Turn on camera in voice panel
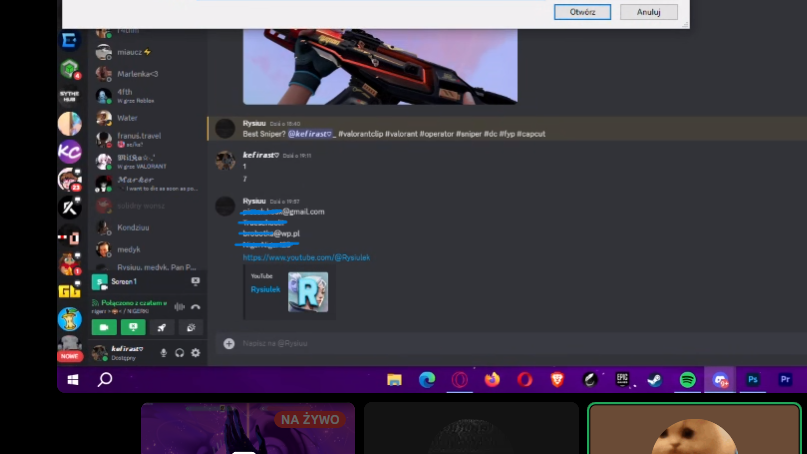Viewport: 807px width, 454px height. 104,327
